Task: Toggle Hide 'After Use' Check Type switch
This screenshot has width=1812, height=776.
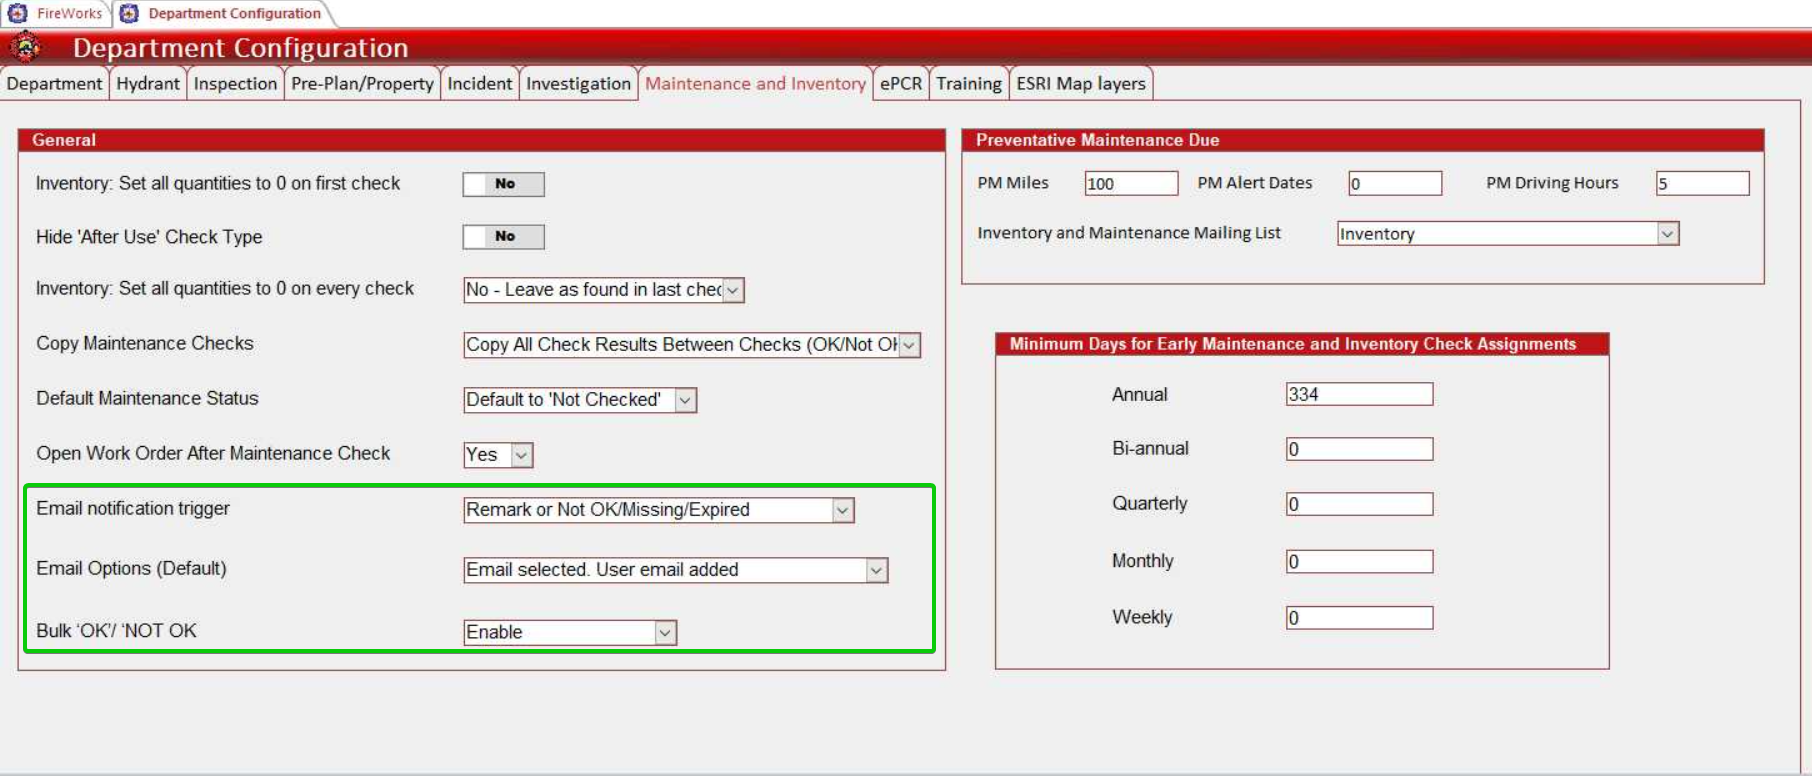Action: point(503,237)
